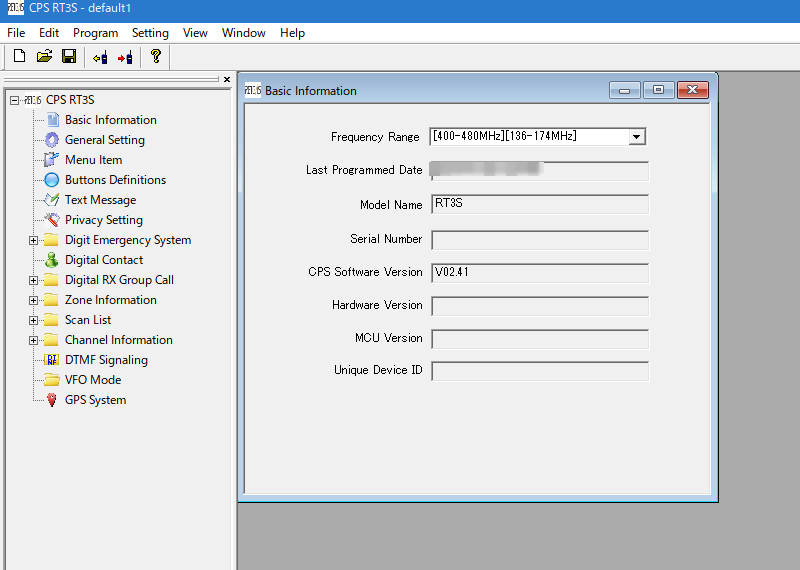
Task: Open the Program menu
Action: pos(95,33)
